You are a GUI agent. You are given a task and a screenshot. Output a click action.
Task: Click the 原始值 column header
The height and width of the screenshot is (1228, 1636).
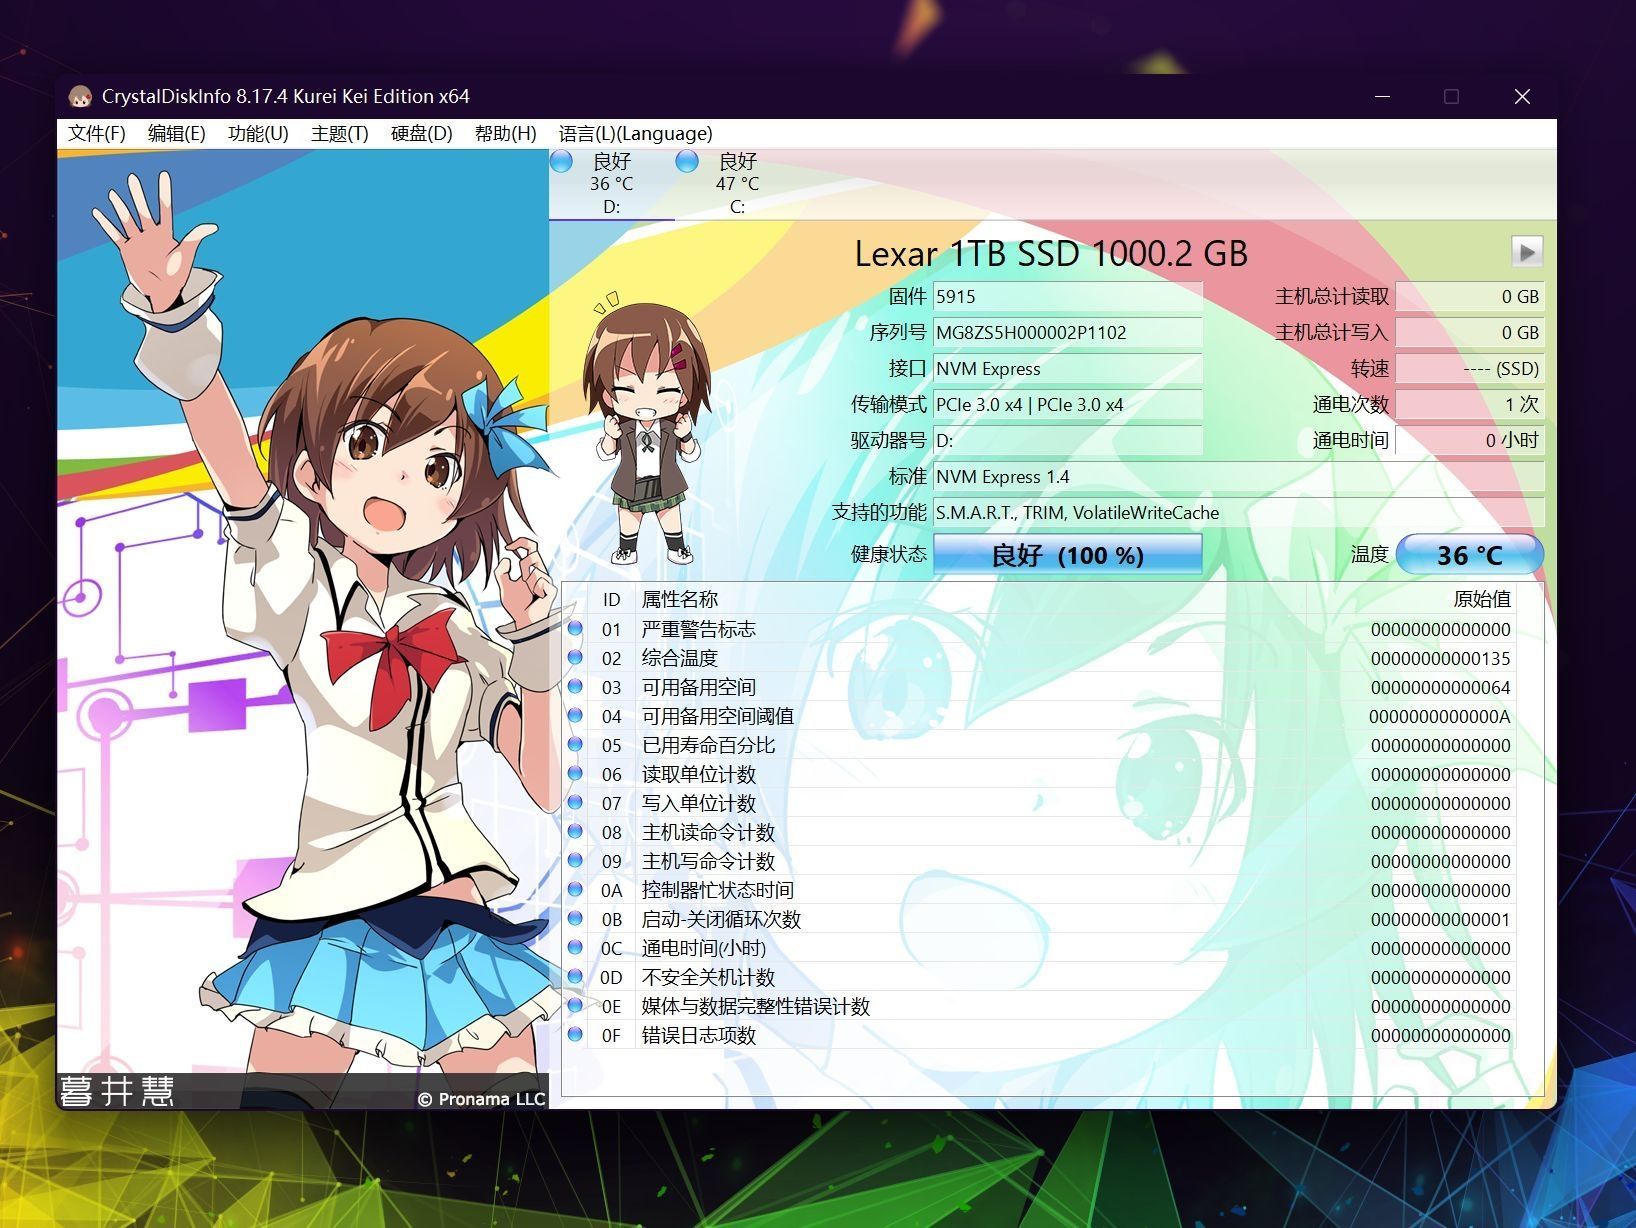(x=1480, y=599)
